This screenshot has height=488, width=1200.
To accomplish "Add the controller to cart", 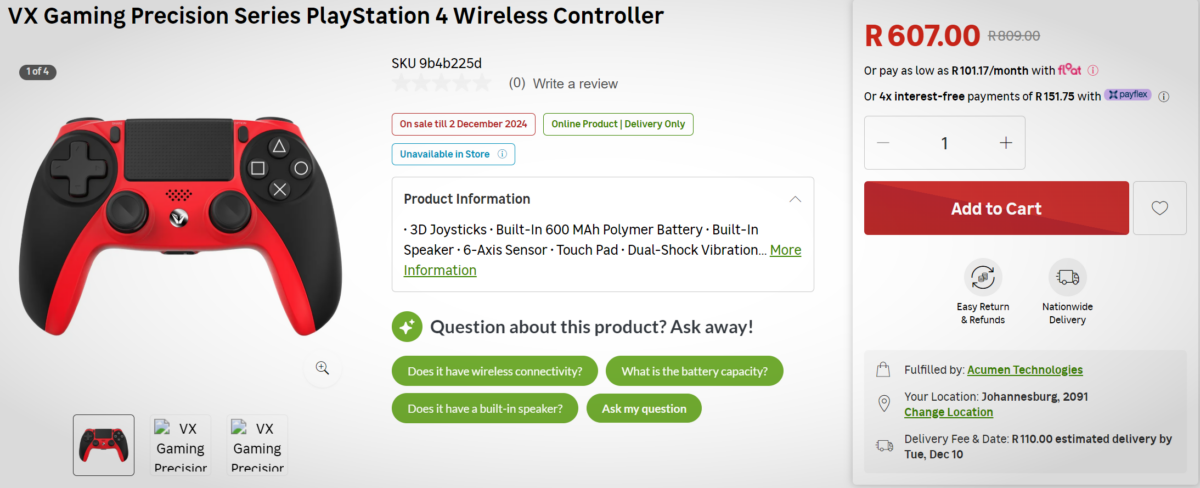I will pos(996,208).
